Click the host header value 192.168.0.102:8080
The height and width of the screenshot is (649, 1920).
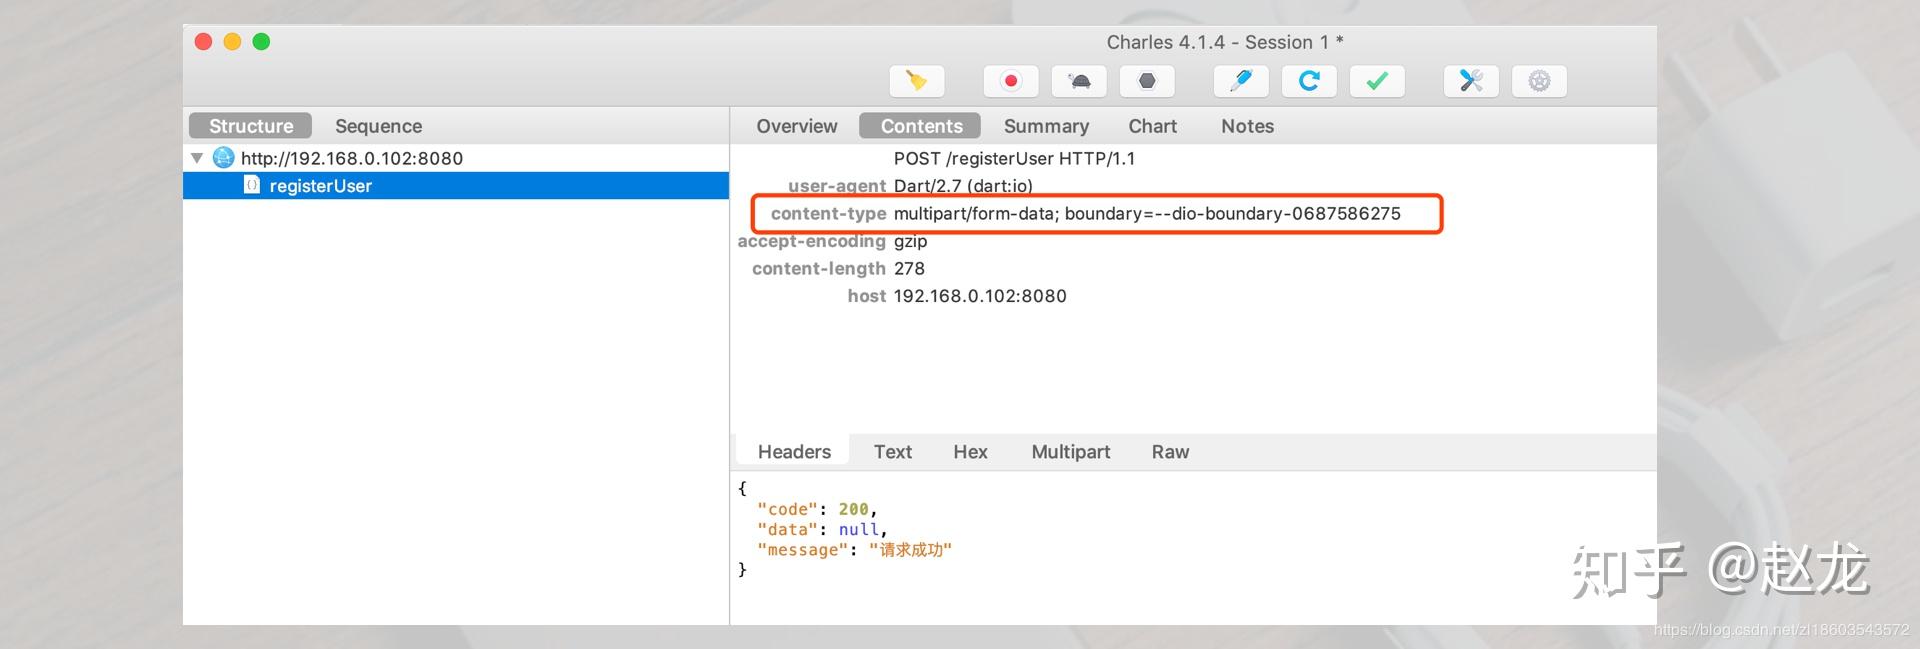(980, 296)
